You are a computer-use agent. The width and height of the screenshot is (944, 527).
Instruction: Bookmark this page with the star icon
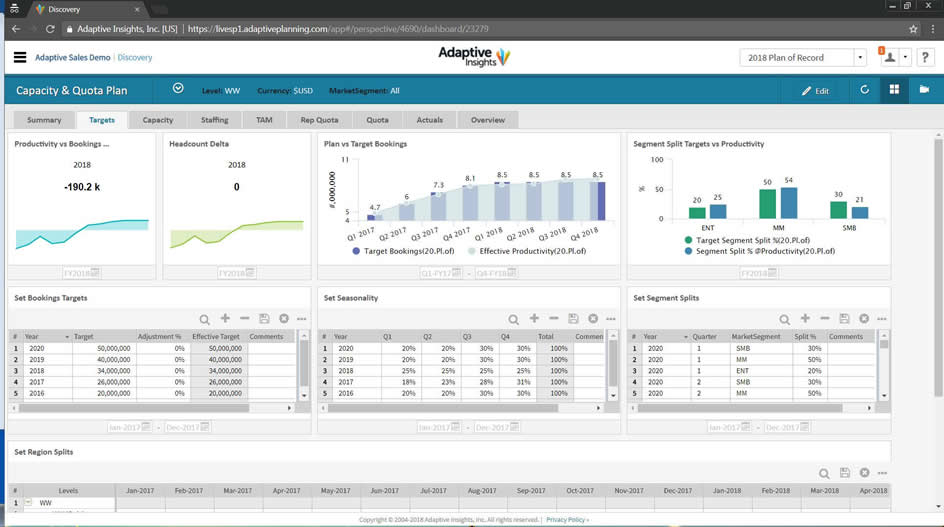coord(913,29)
